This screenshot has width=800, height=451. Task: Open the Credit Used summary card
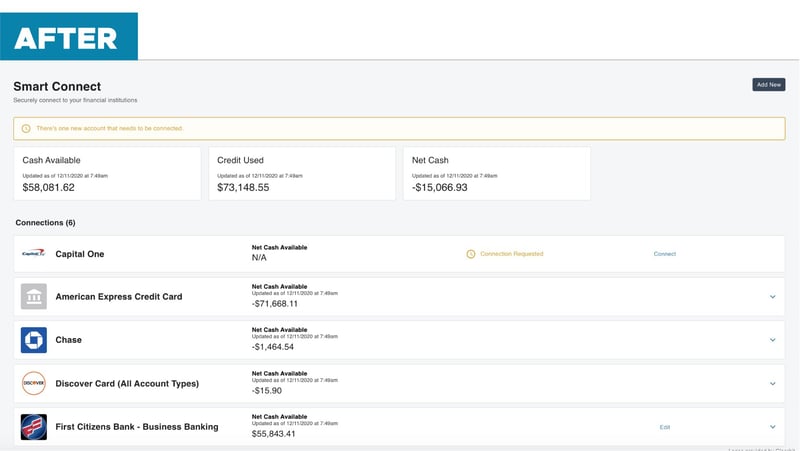[x=302, y=173]
